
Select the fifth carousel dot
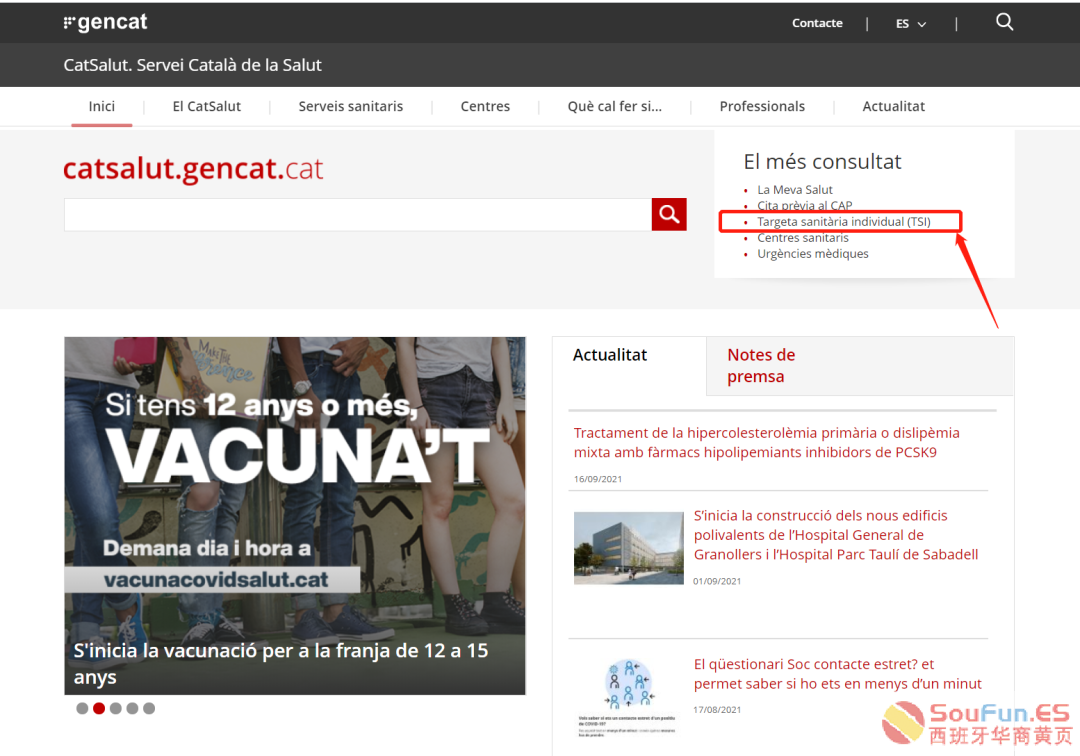pos(149,708)
